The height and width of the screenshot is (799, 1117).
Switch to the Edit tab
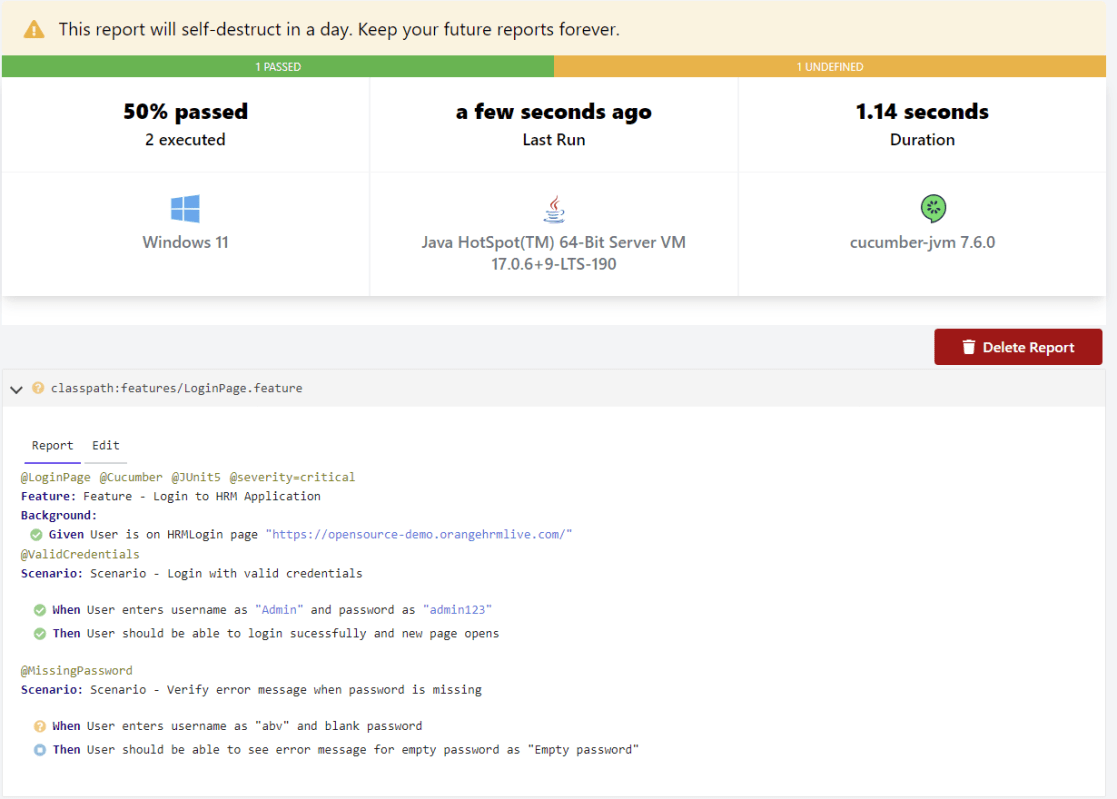click(106, 446)
